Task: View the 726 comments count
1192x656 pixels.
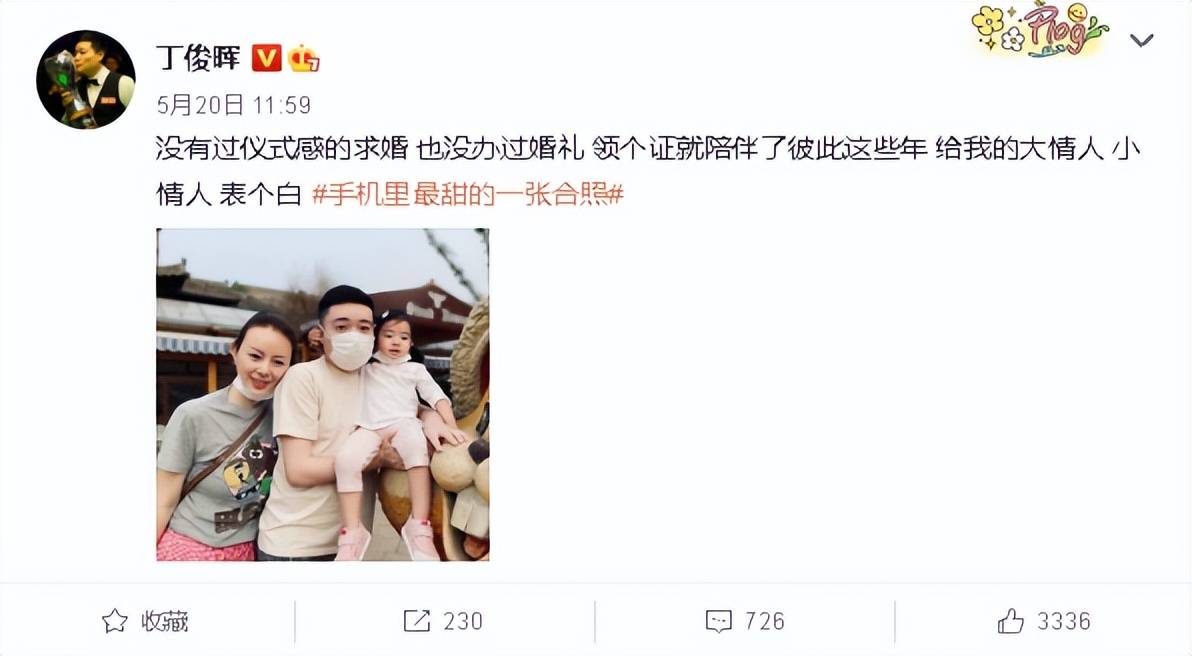Action: (764, 621)
